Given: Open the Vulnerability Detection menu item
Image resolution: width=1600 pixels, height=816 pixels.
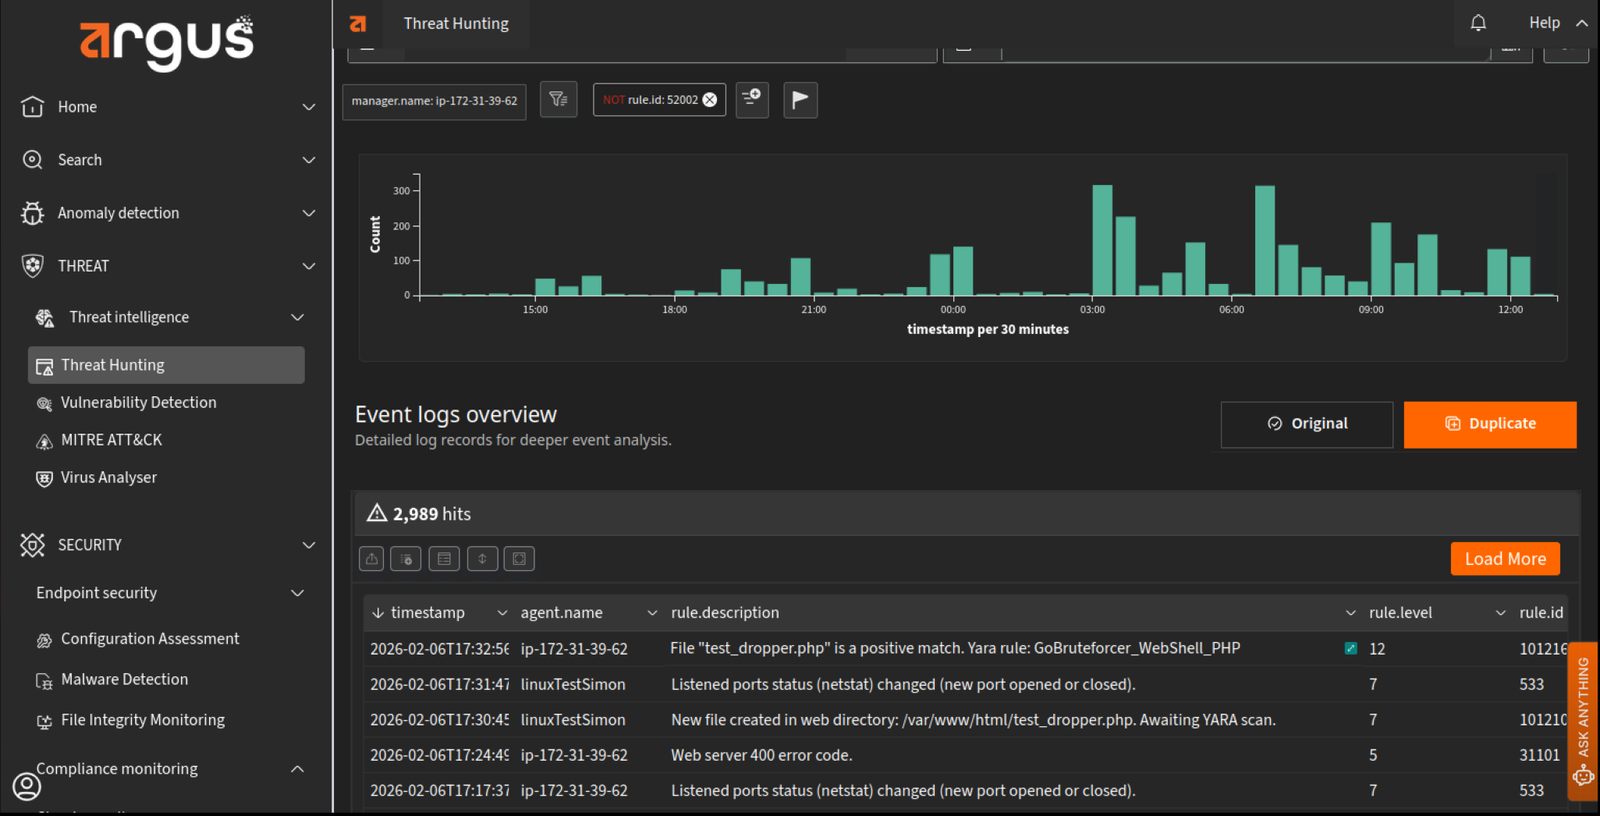Looking at the screenshot, I should [138, 403].
